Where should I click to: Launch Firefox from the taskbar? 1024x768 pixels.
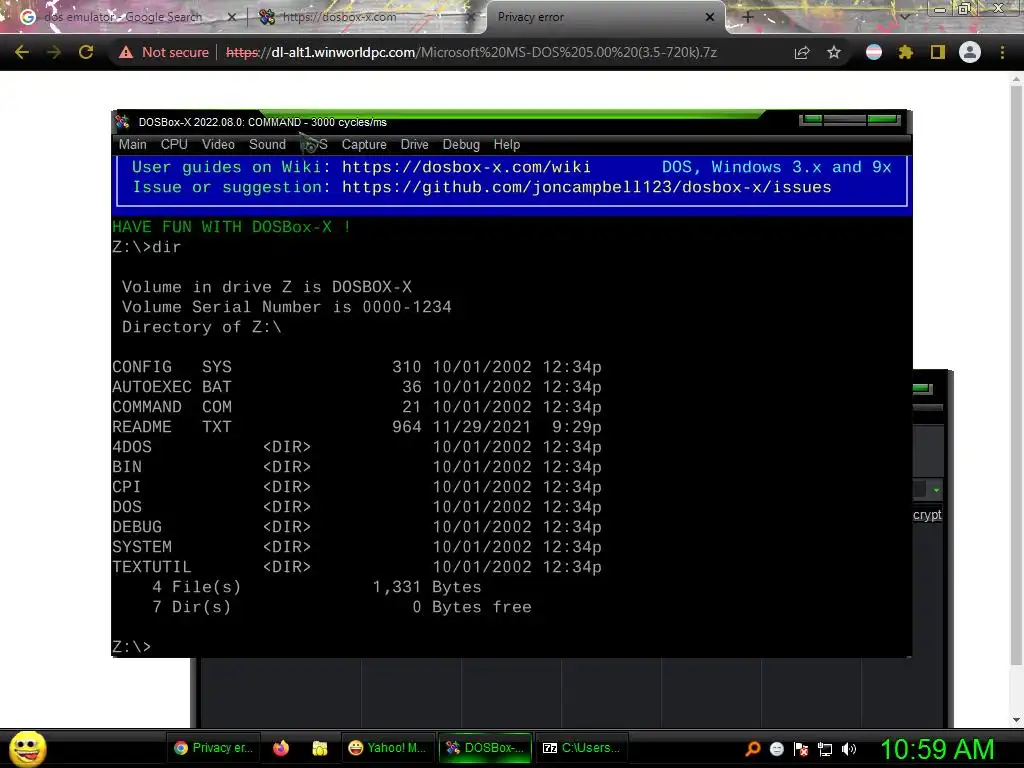point(281,748)
